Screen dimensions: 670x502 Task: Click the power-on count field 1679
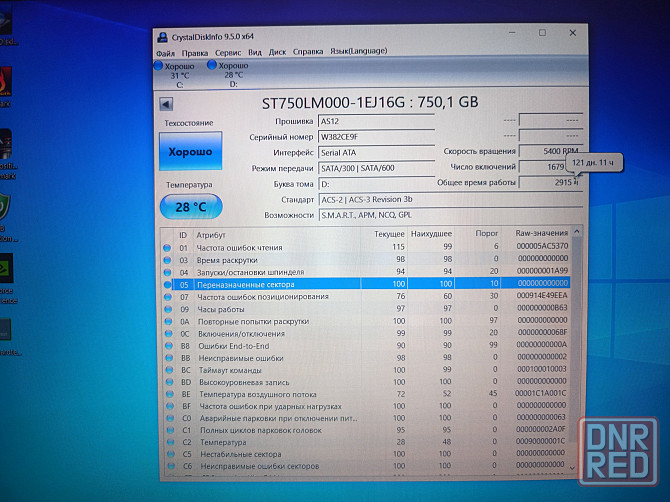tap(550, 167)
